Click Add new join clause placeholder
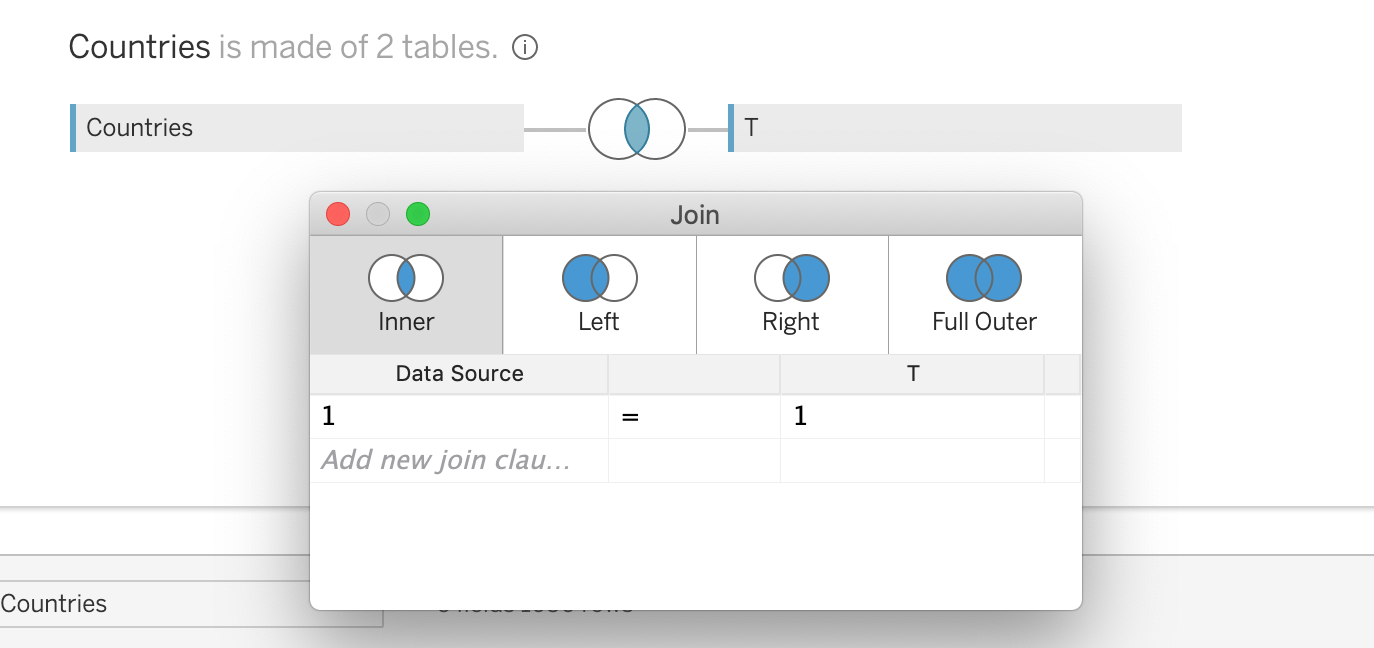 [447, 461]
